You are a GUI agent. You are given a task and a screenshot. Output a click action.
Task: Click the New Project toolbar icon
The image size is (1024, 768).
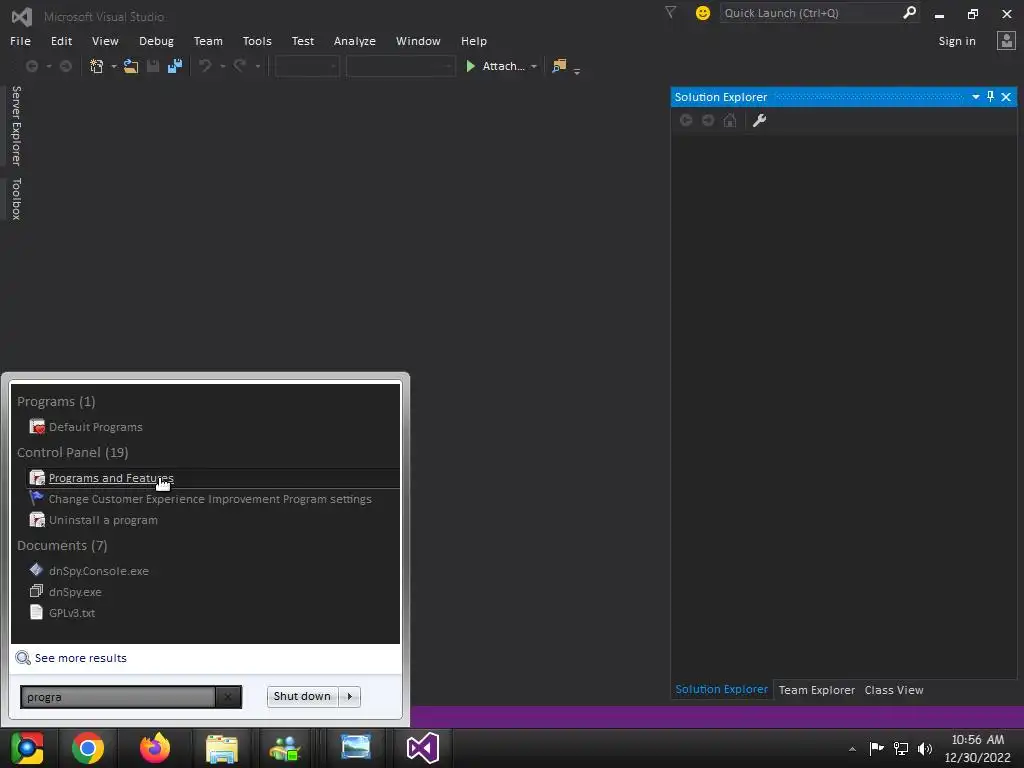(x=97, y=66)
